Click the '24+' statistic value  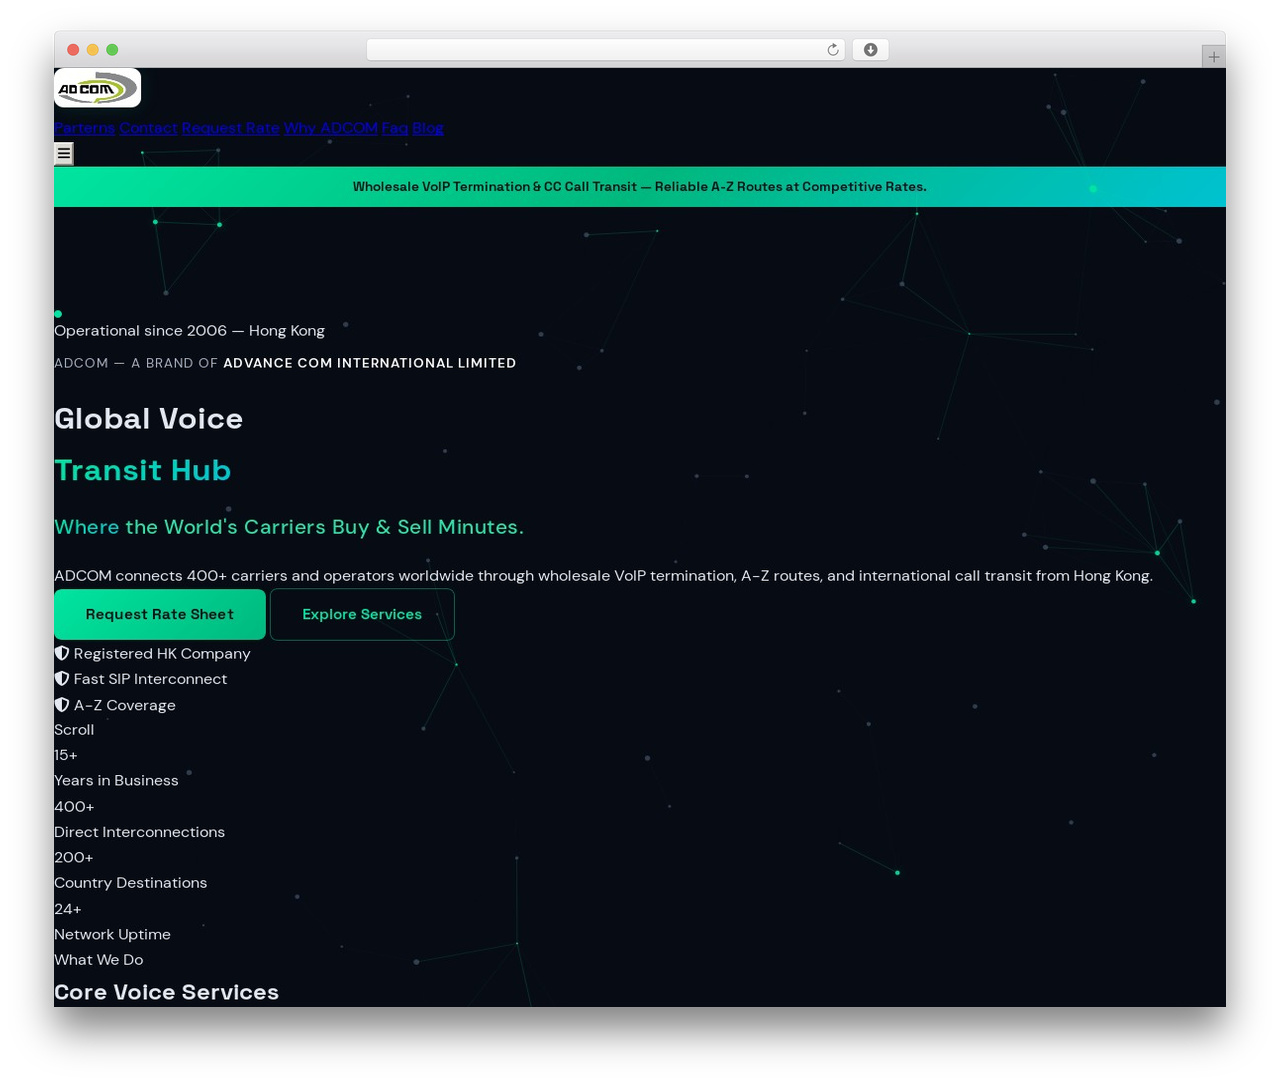pos(68,909)
